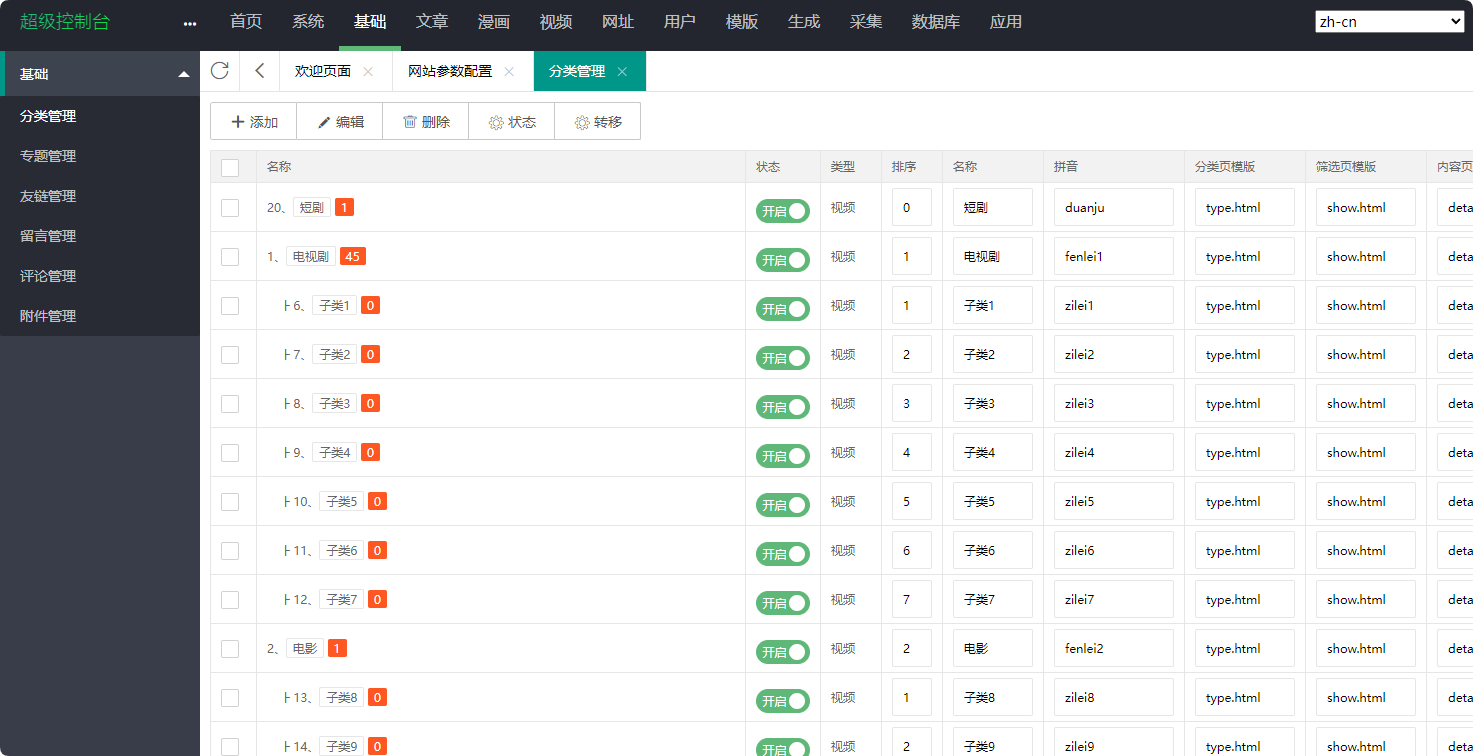The width and height of the screenshot is (1473, 756).
Task: Click the refresh icon beside the tabs
Action: tap(219, 71)
